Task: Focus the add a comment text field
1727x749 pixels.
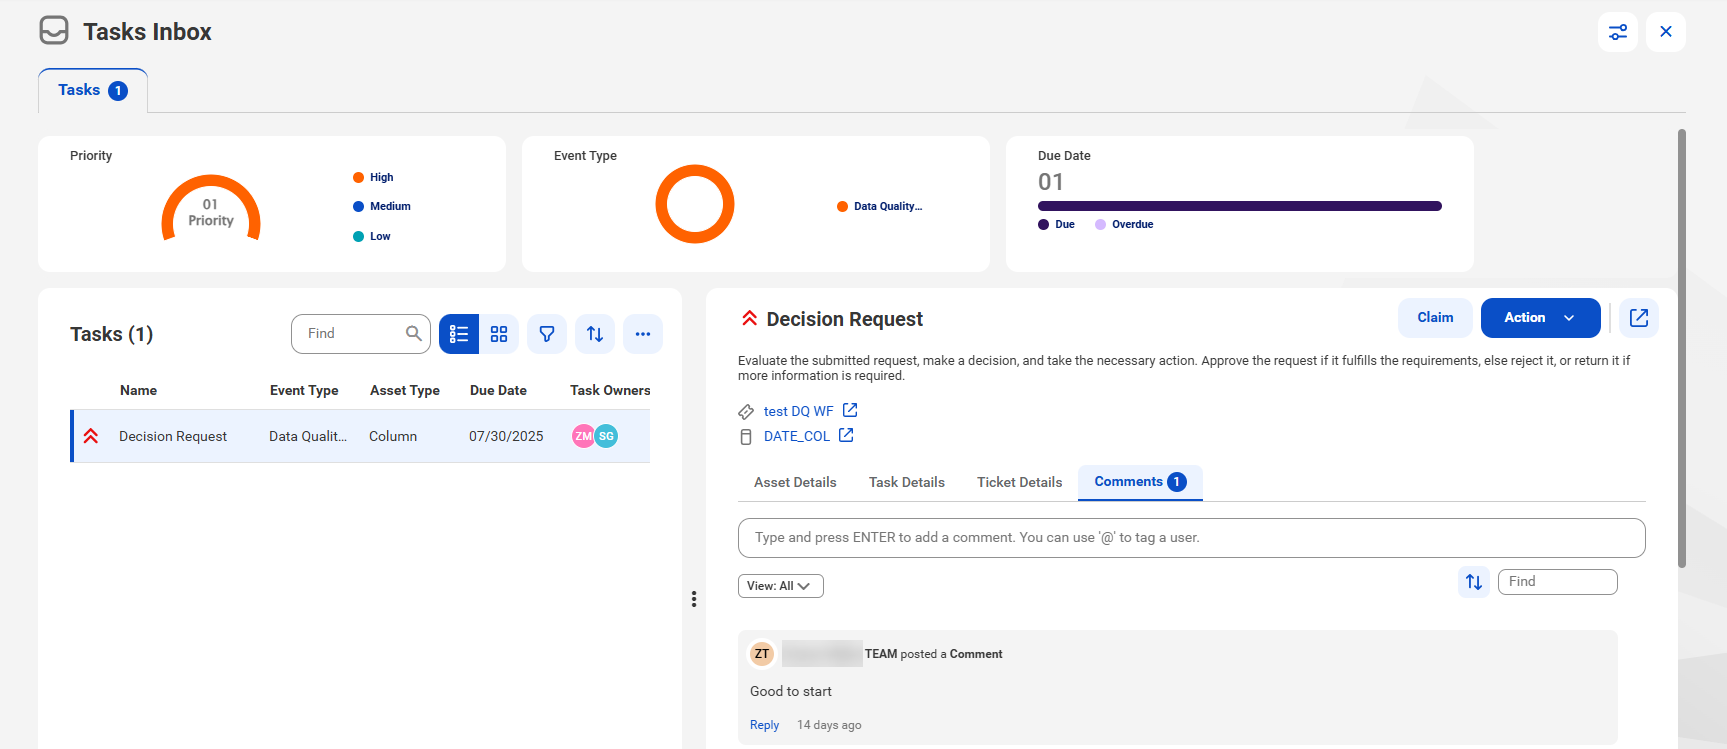Action: pyautogui.click(x=1191, y=538)
